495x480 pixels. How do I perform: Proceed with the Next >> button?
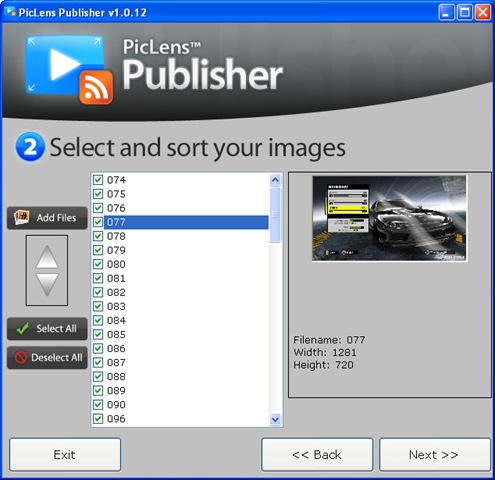point(434,455)
